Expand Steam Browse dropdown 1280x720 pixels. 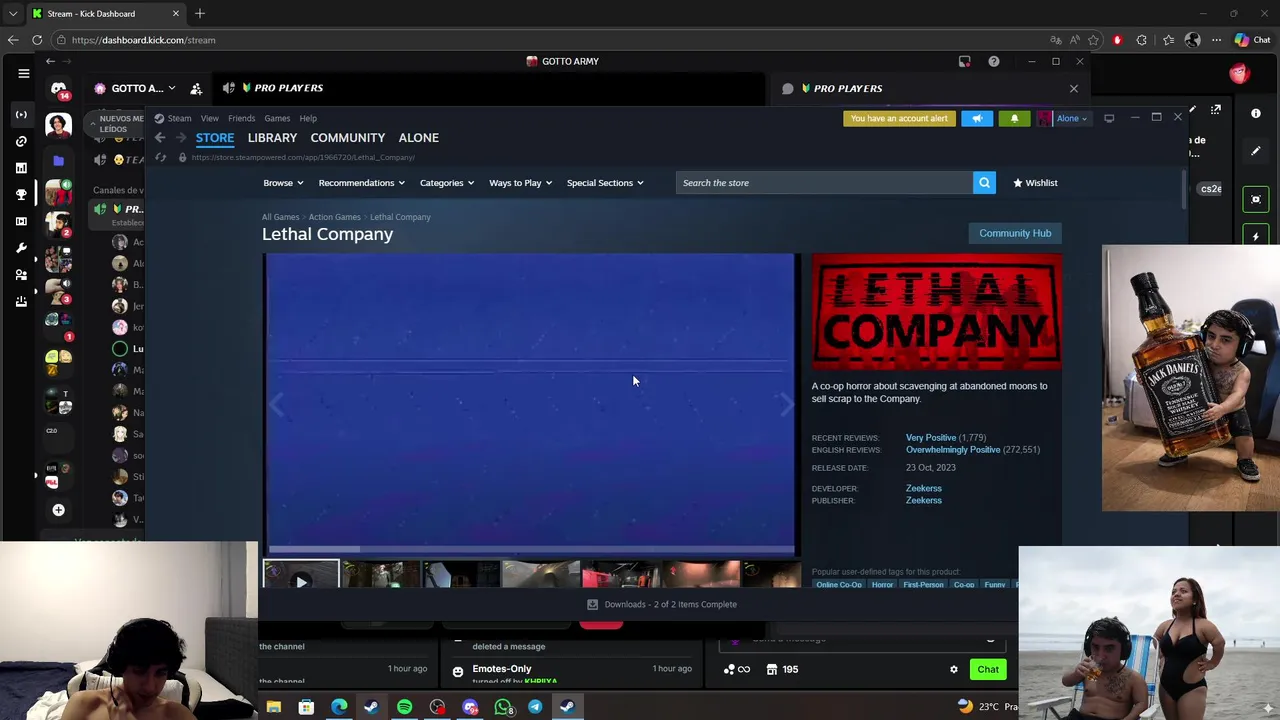[284, 183]
